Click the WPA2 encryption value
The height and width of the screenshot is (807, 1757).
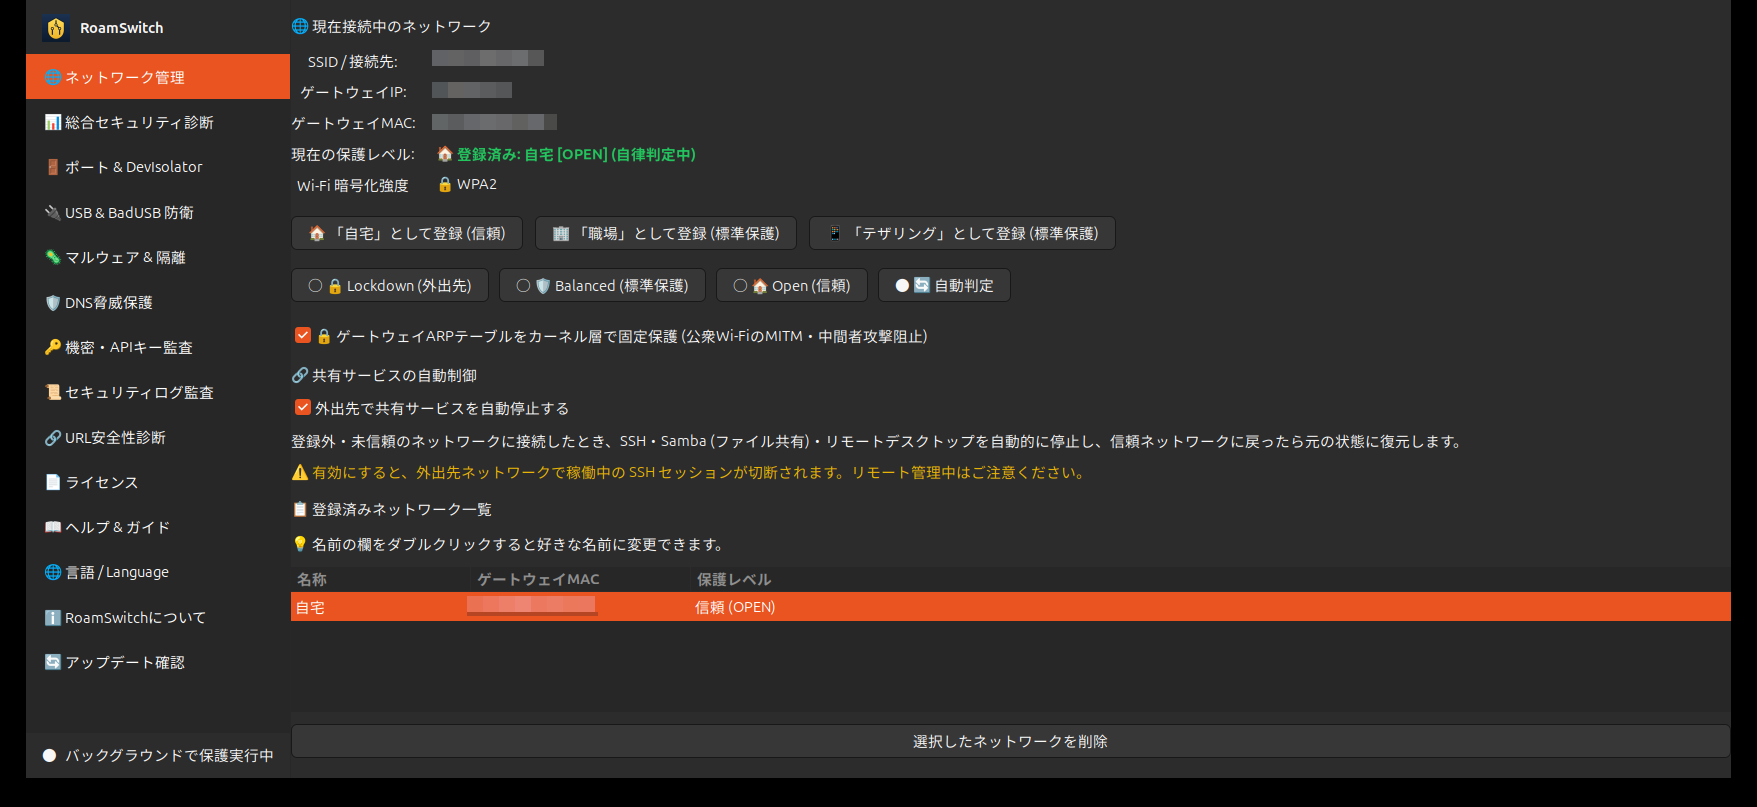coord(477,184)
